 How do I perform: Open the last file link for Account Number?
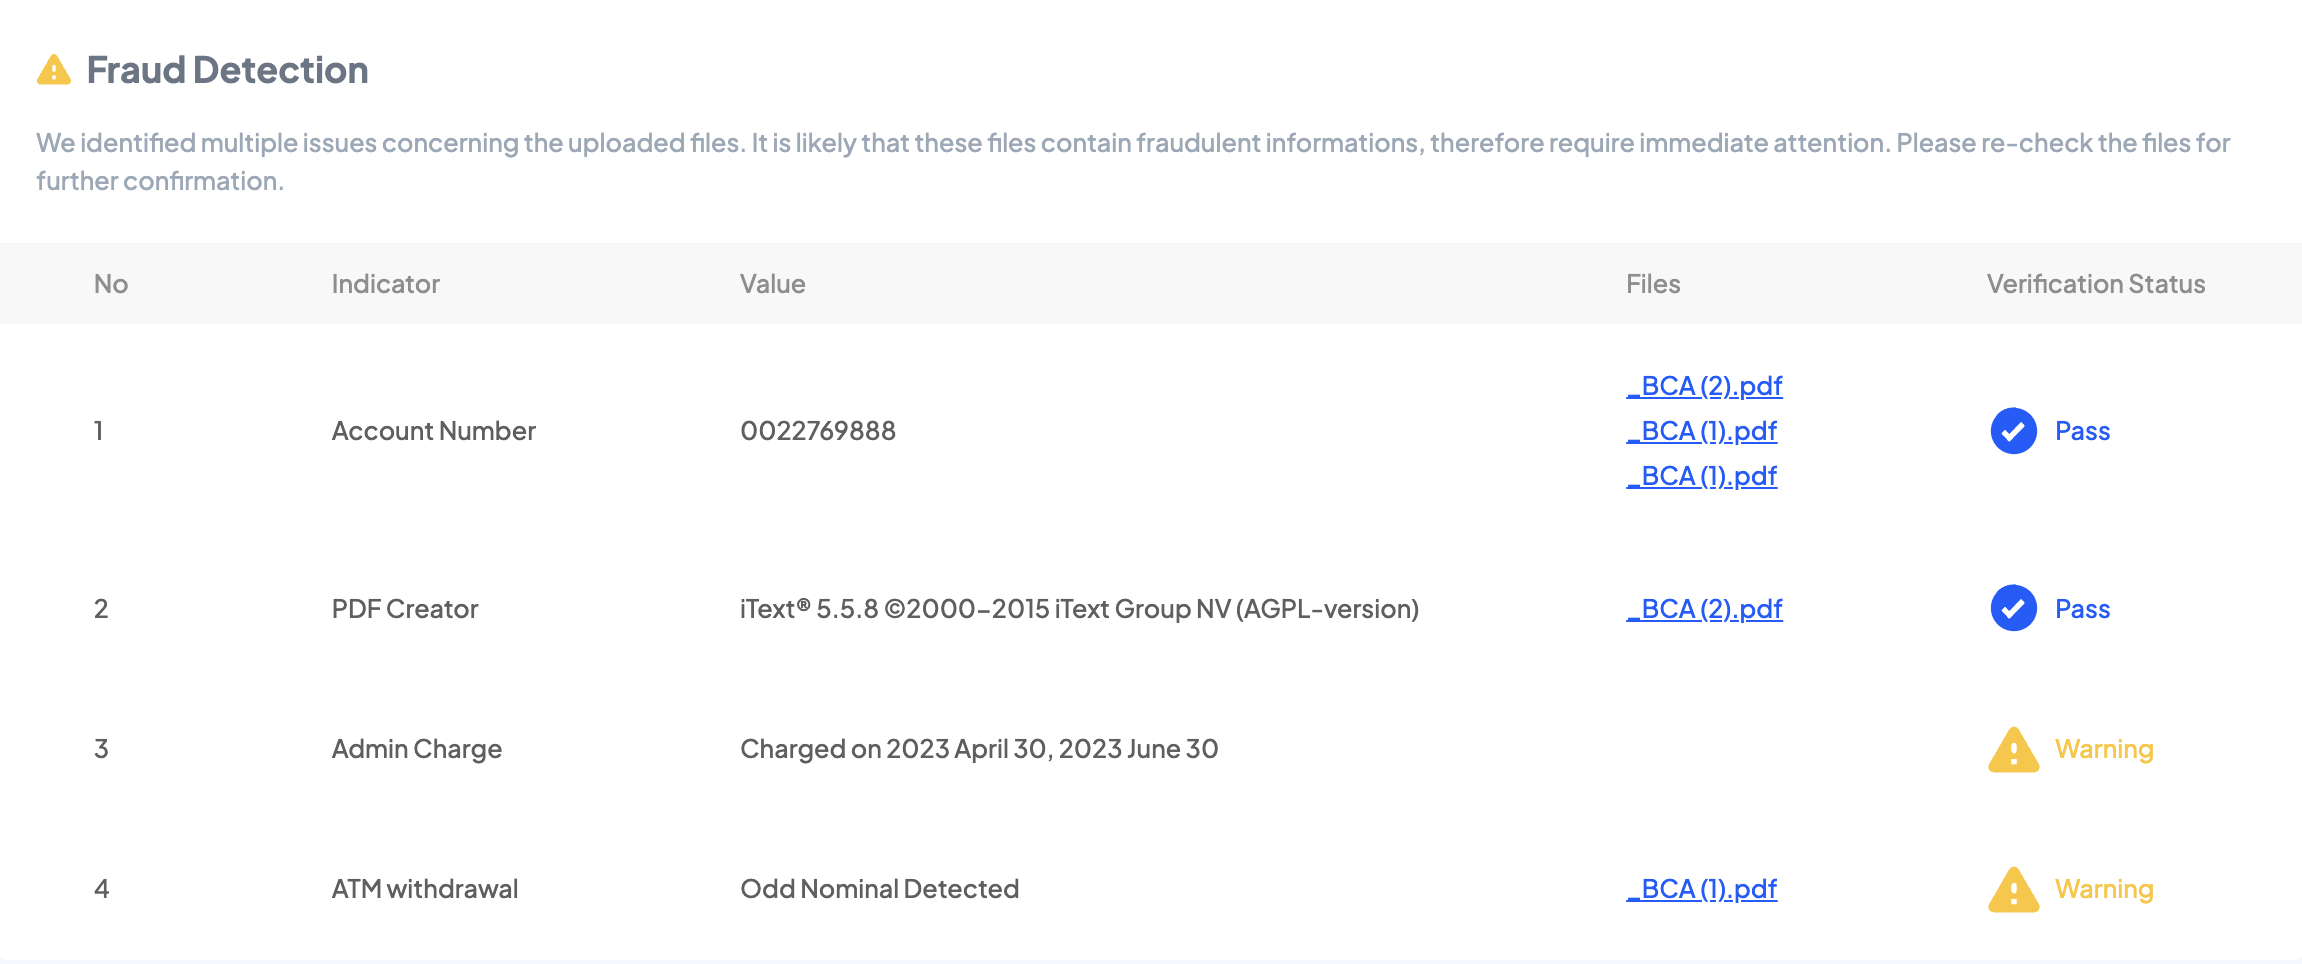tap(1701, 476)
